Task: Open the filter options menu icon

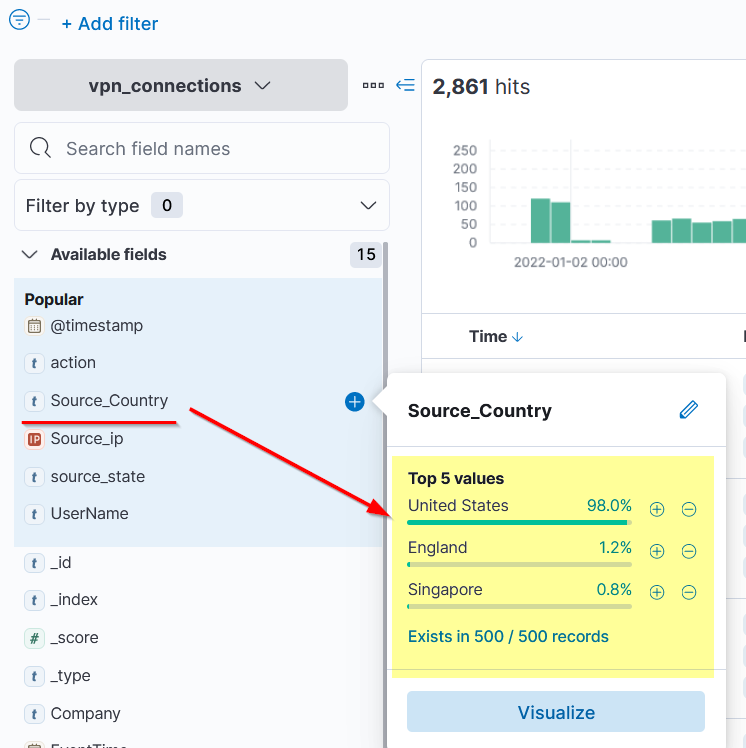Action: coord(20,20)
